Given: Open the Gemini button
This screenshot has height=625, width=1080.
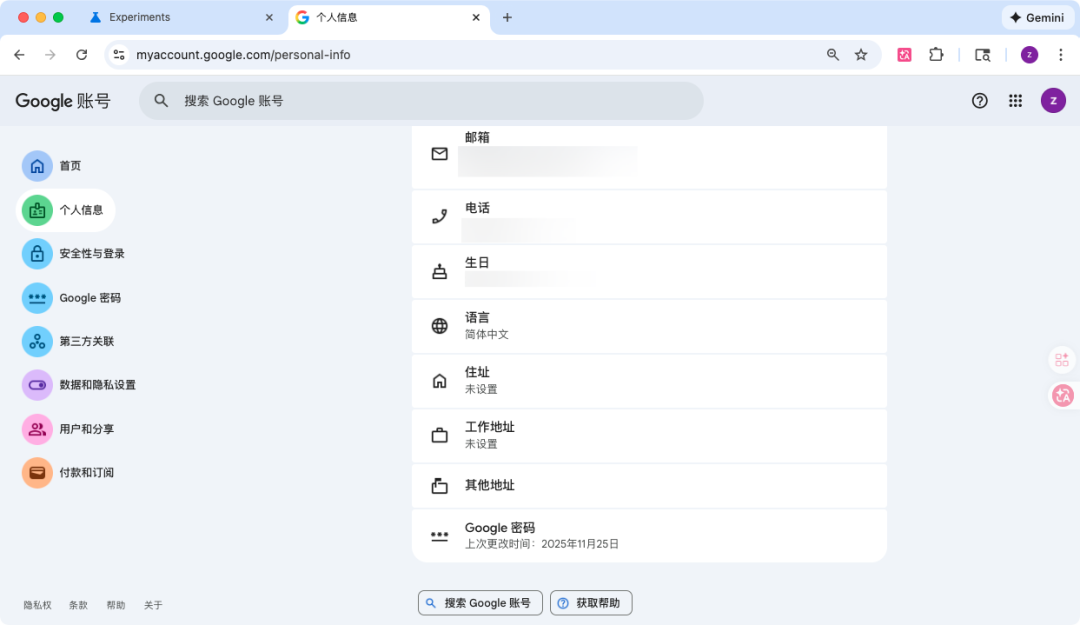Looking at the screenshot, I should [1037, 17].
